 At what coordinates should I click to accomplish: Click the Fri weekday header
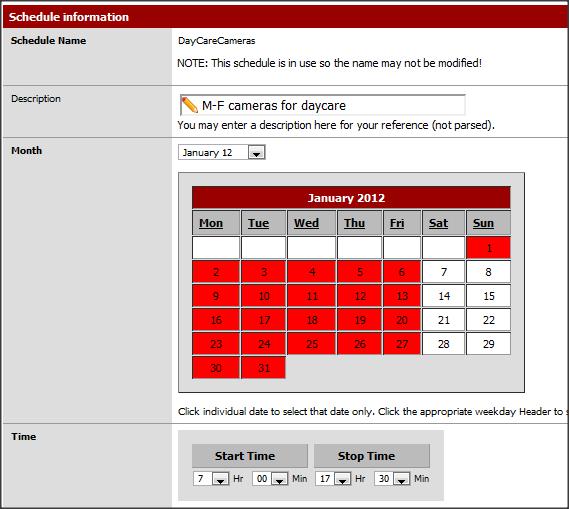[x=397, y=223]
